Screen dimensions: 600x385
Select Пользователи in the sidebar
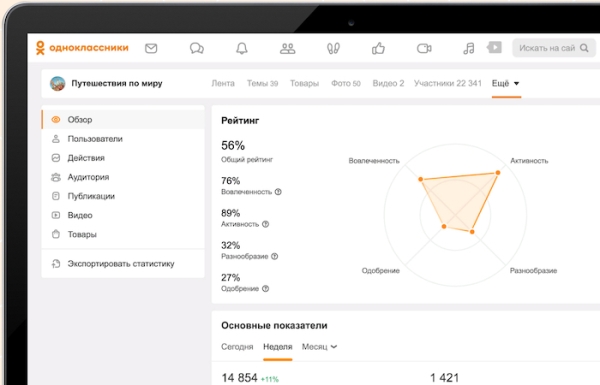(x=123, y=139)
